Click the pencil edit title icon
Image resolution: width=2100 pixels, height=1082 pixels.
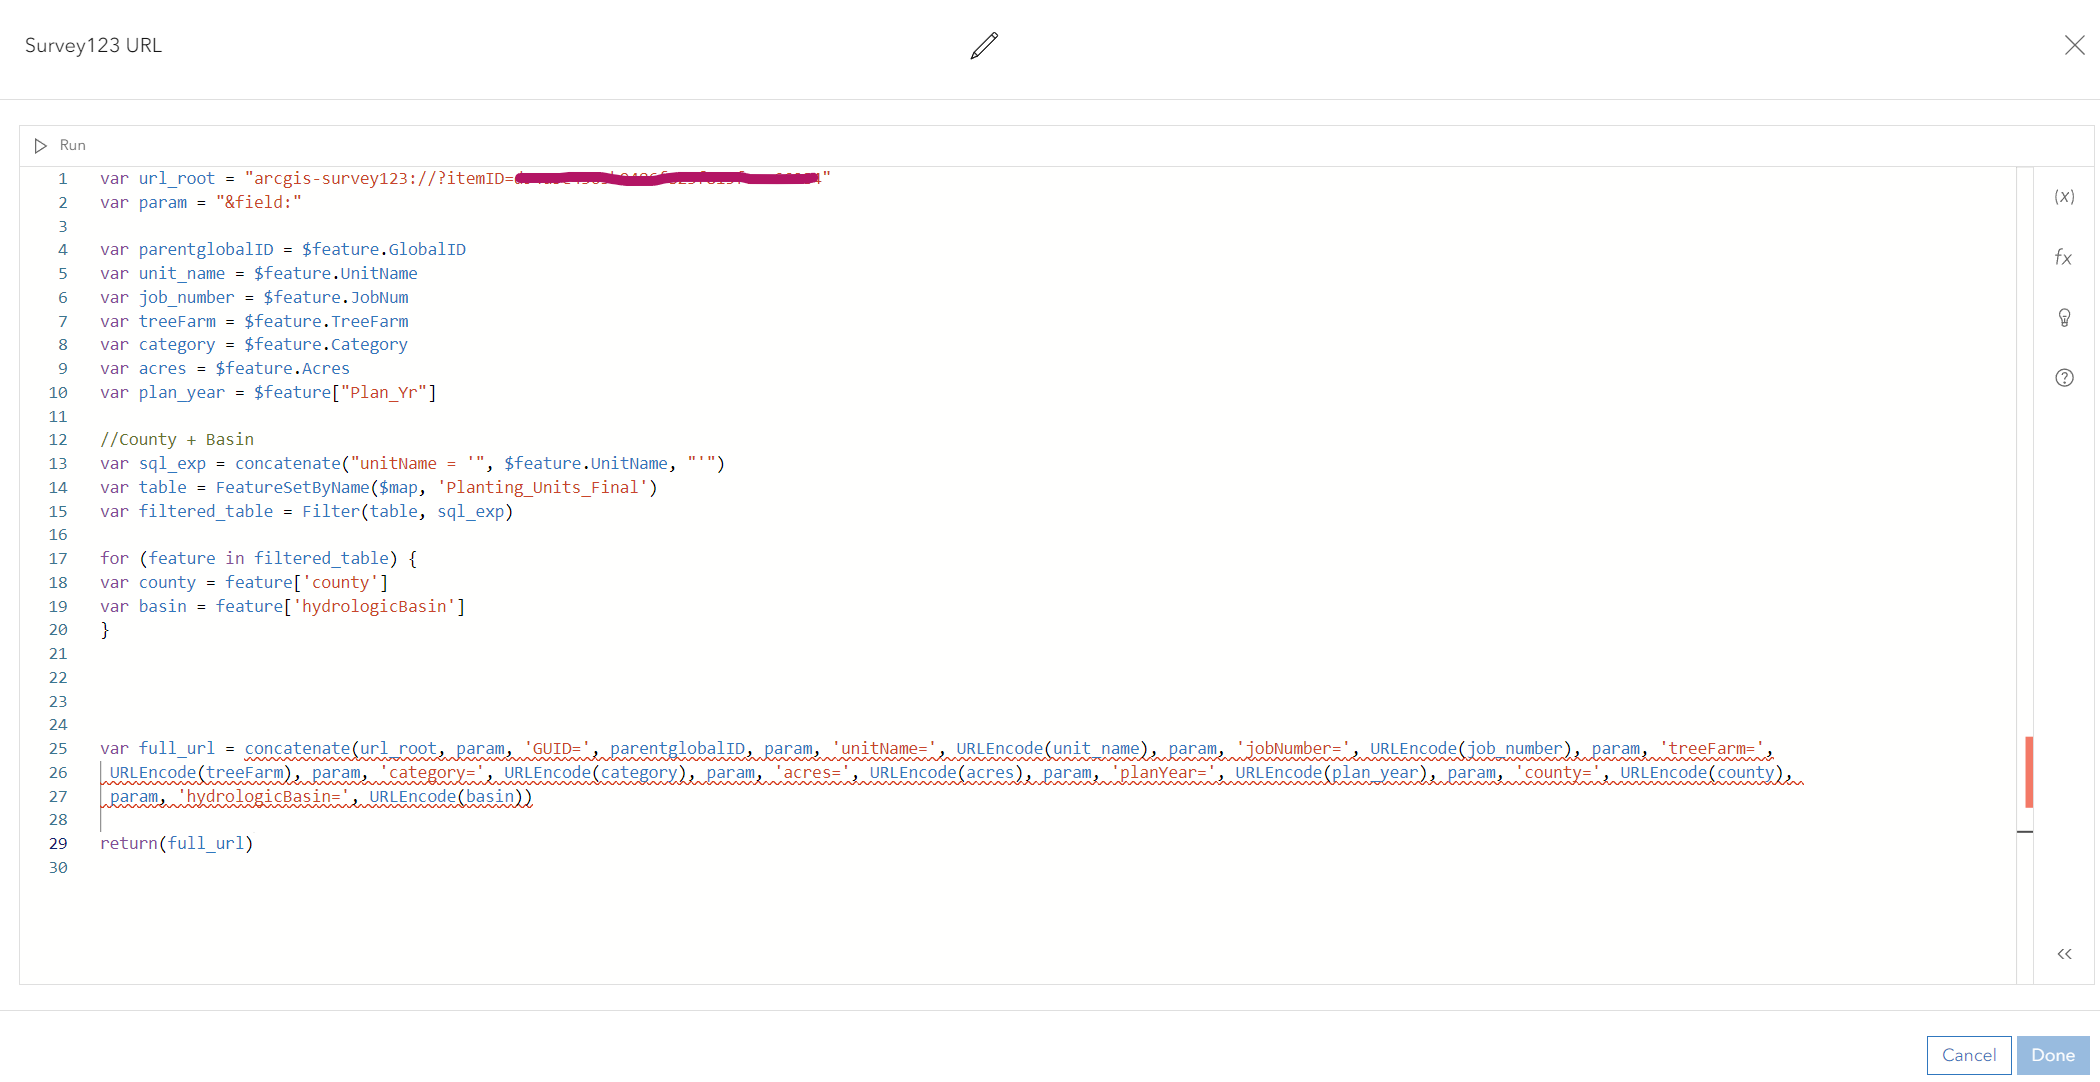tap(984, 46)
